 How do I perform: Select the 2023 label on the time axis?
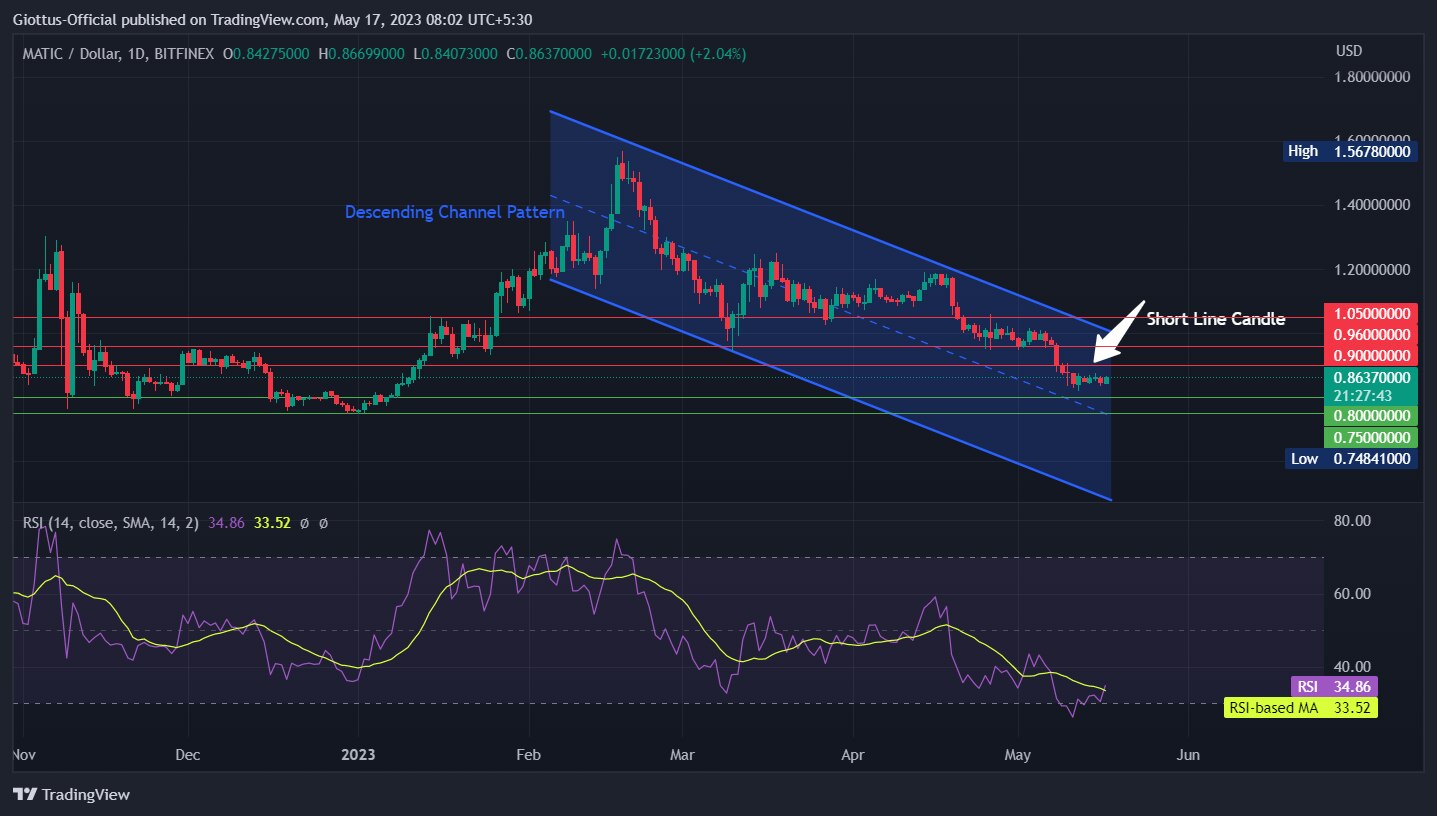point(358,755)
